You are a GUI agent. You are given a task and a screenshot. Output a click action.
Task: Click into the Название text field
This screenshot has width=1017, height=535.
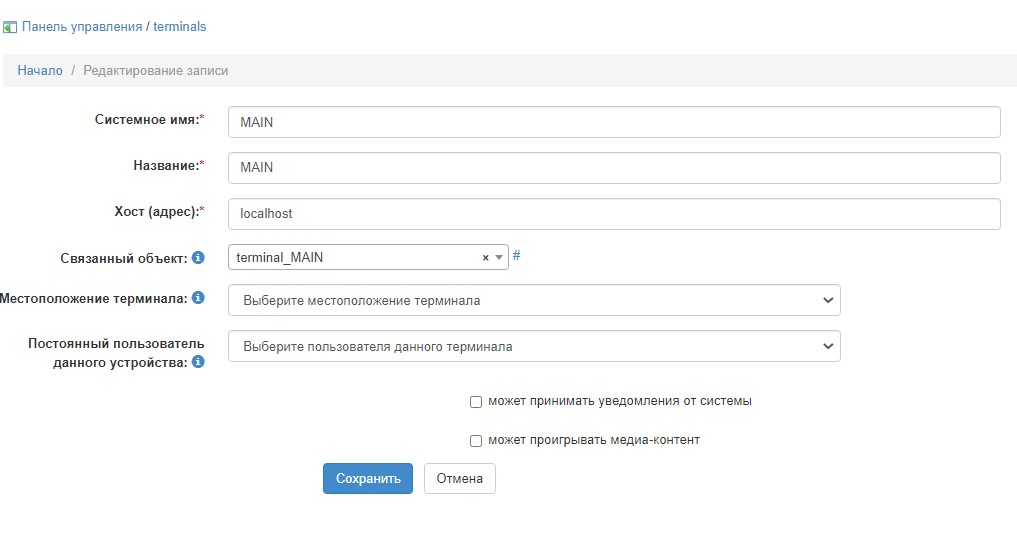pyautogui.click(x=614, y=168)
